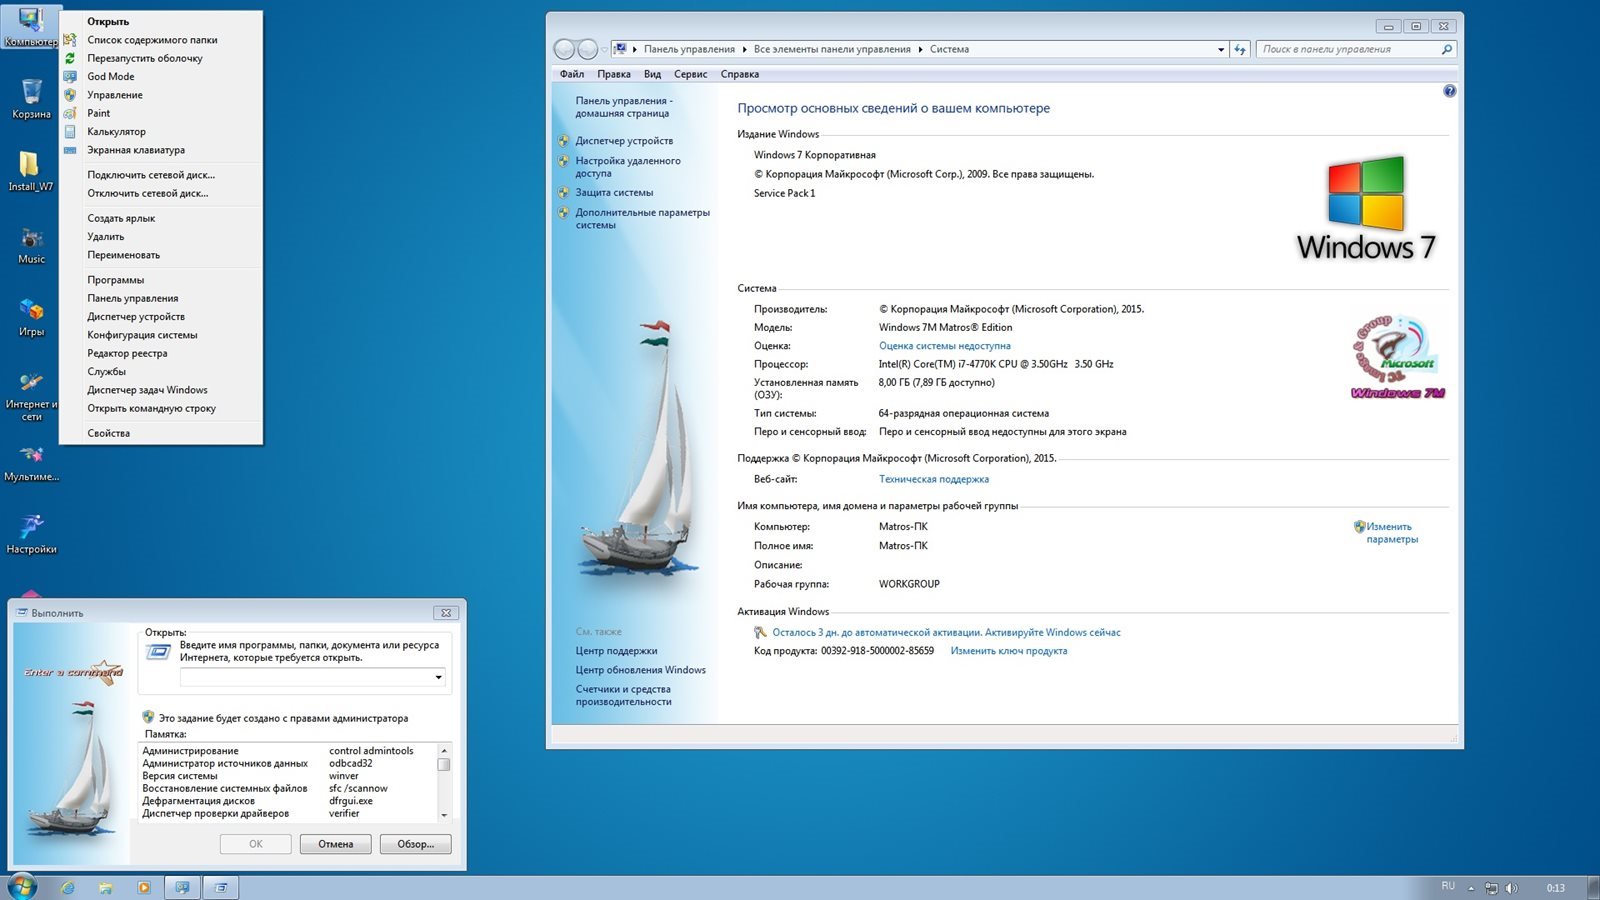Open the address bar history dropdown
Image resolution: width=1600 pixels, height=900 pixels.
[1220, 49]
